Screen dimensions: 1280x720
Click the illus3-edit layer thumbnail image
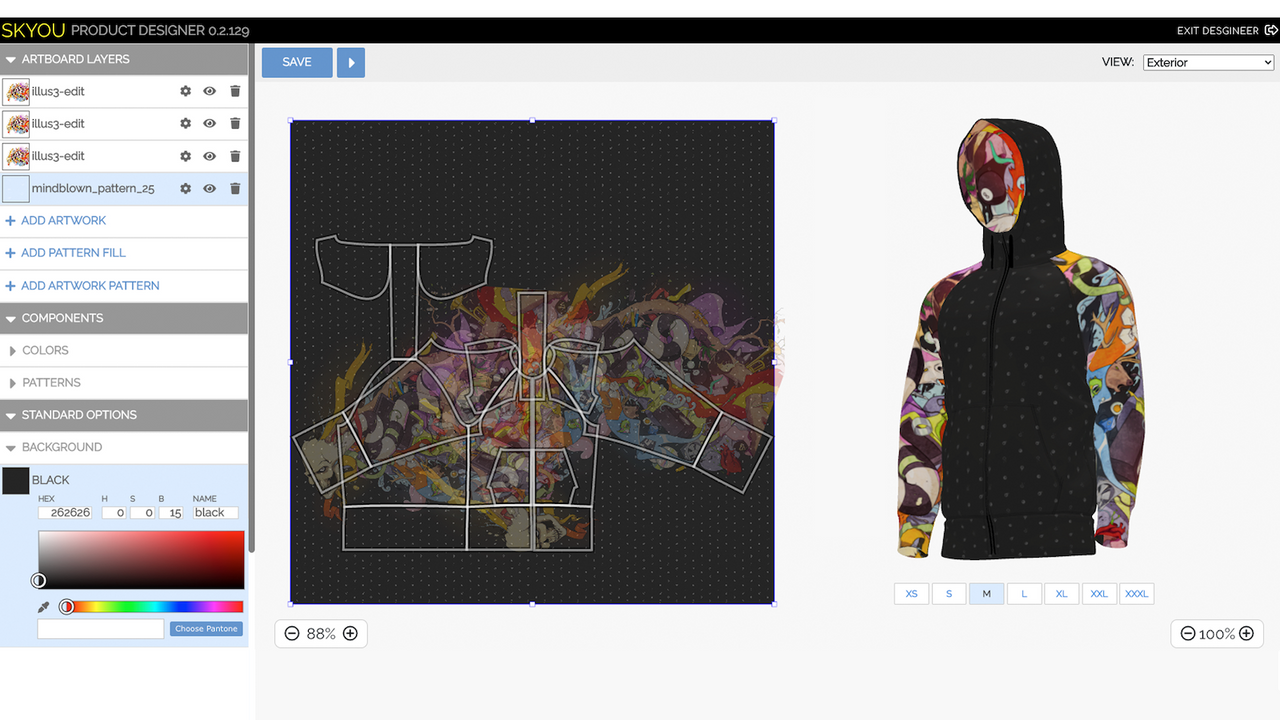[16, 91]
